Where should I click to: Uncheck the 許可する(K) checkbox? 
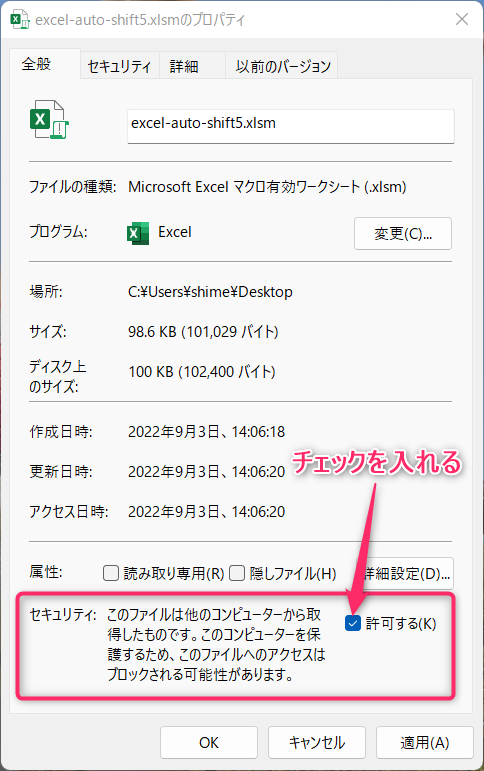(353, 623)
